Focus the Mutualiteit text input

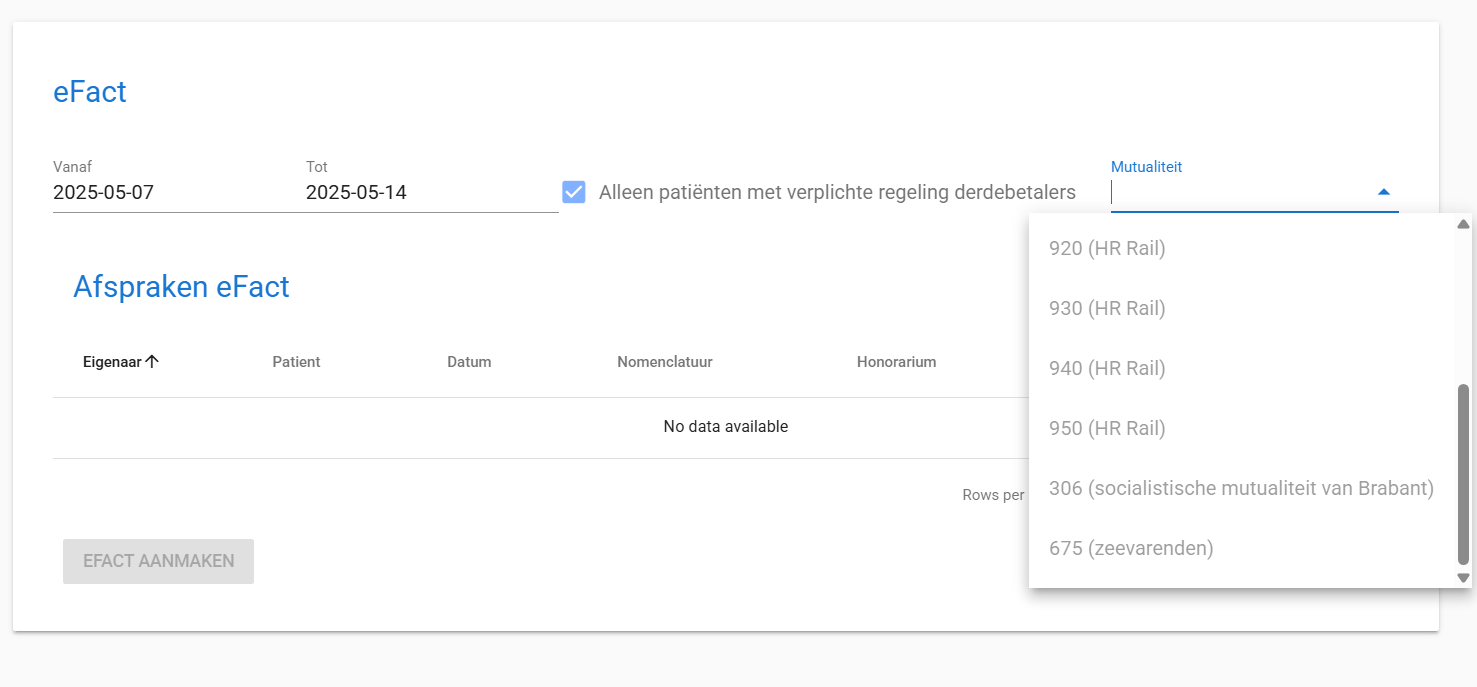[1235, 192]
